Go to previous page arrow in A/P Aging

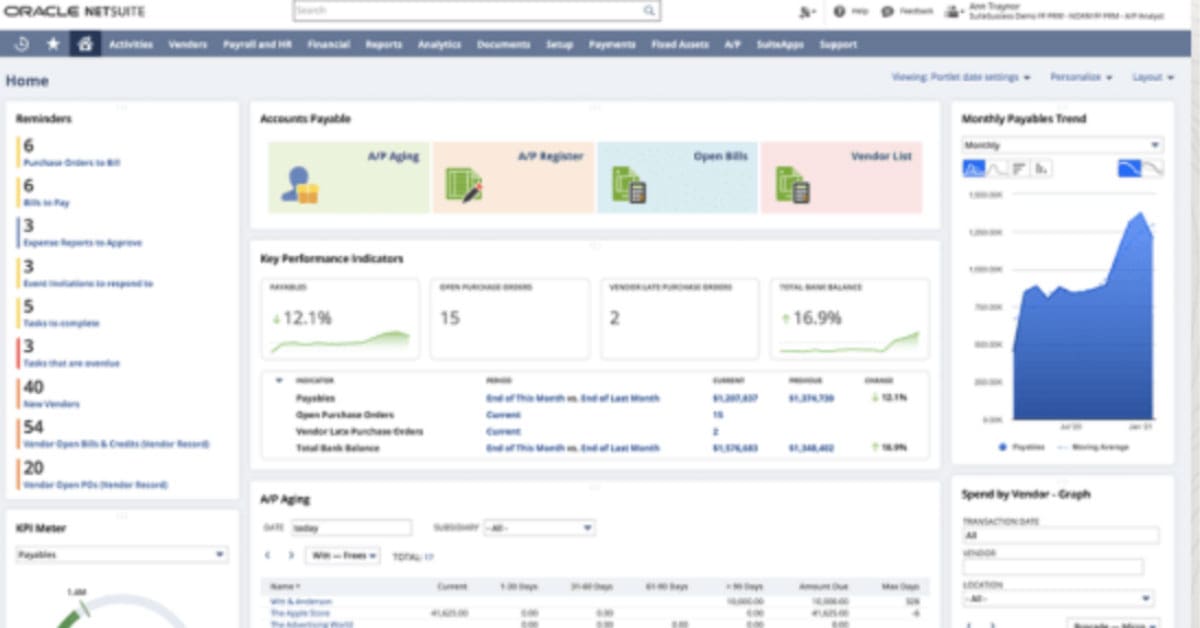[x=267, y=555]
